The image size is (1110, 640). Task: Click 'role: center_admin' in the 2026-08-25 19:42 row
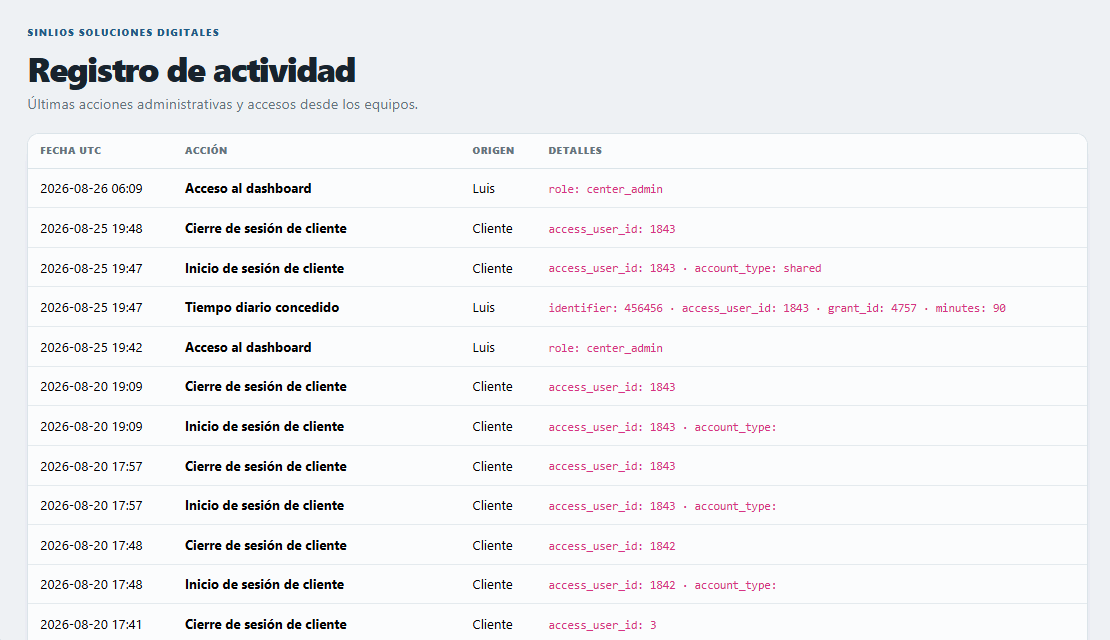click(605, 348)
